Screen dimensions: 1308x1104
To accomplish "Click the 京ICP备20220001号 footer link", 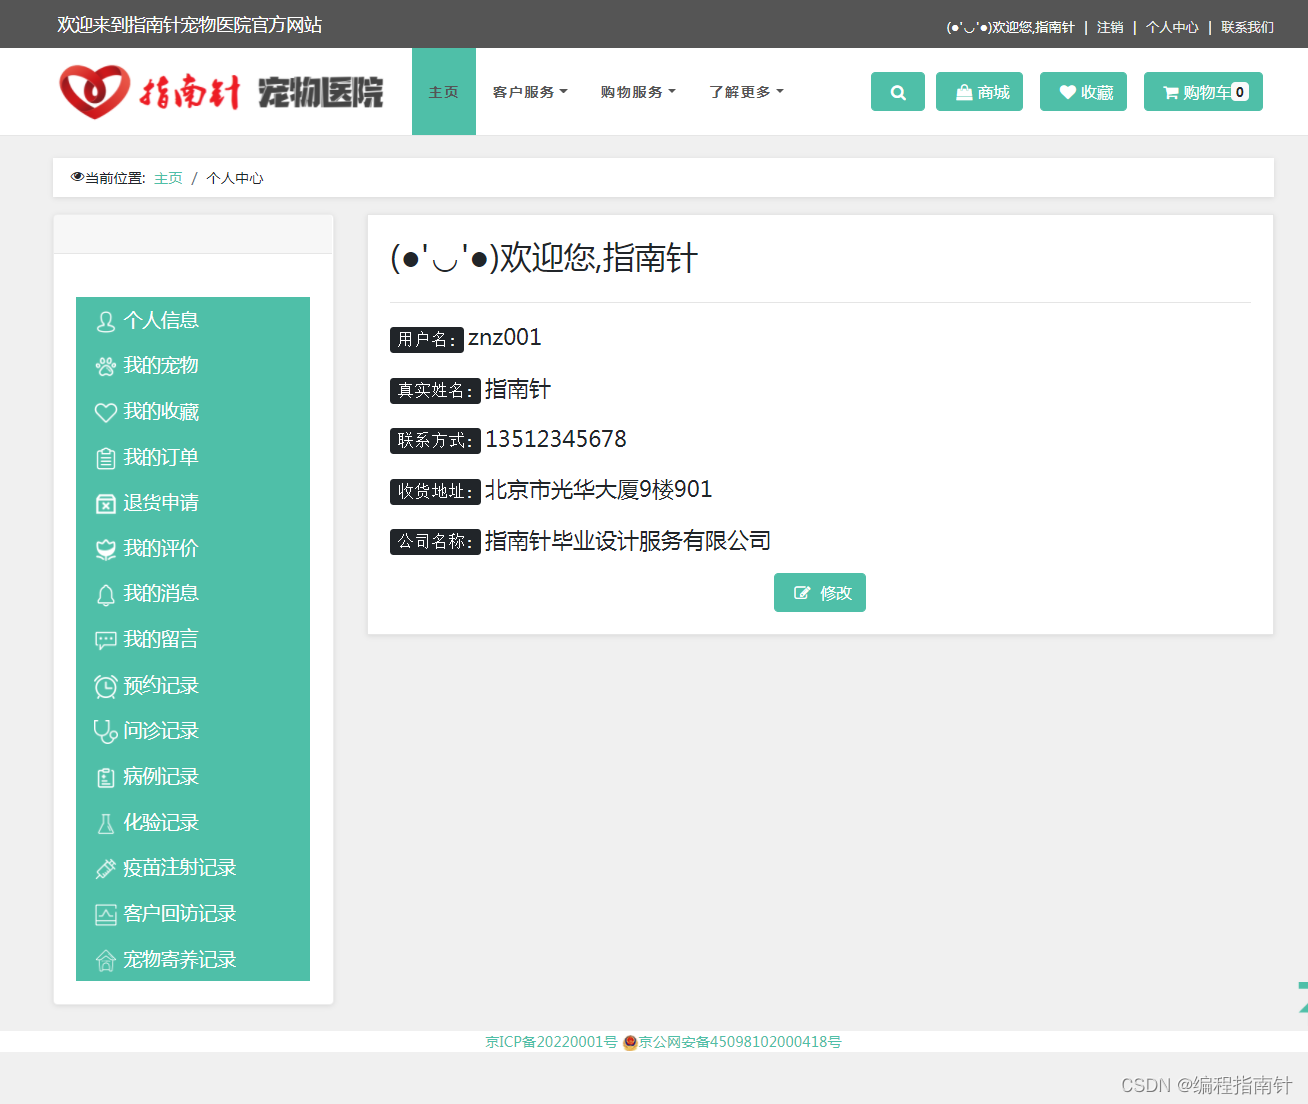I will 551,1042.
